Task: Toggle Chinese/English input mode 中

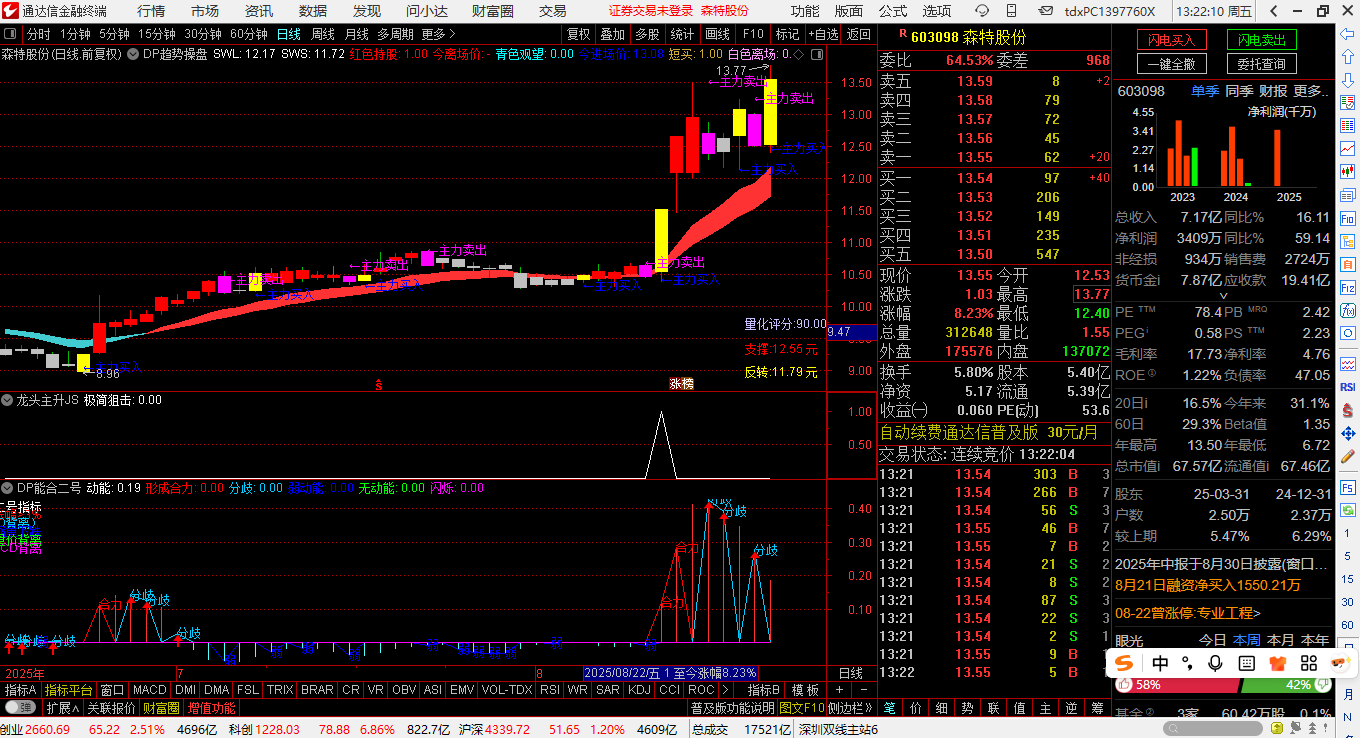Action: [x=1160, y=663]
